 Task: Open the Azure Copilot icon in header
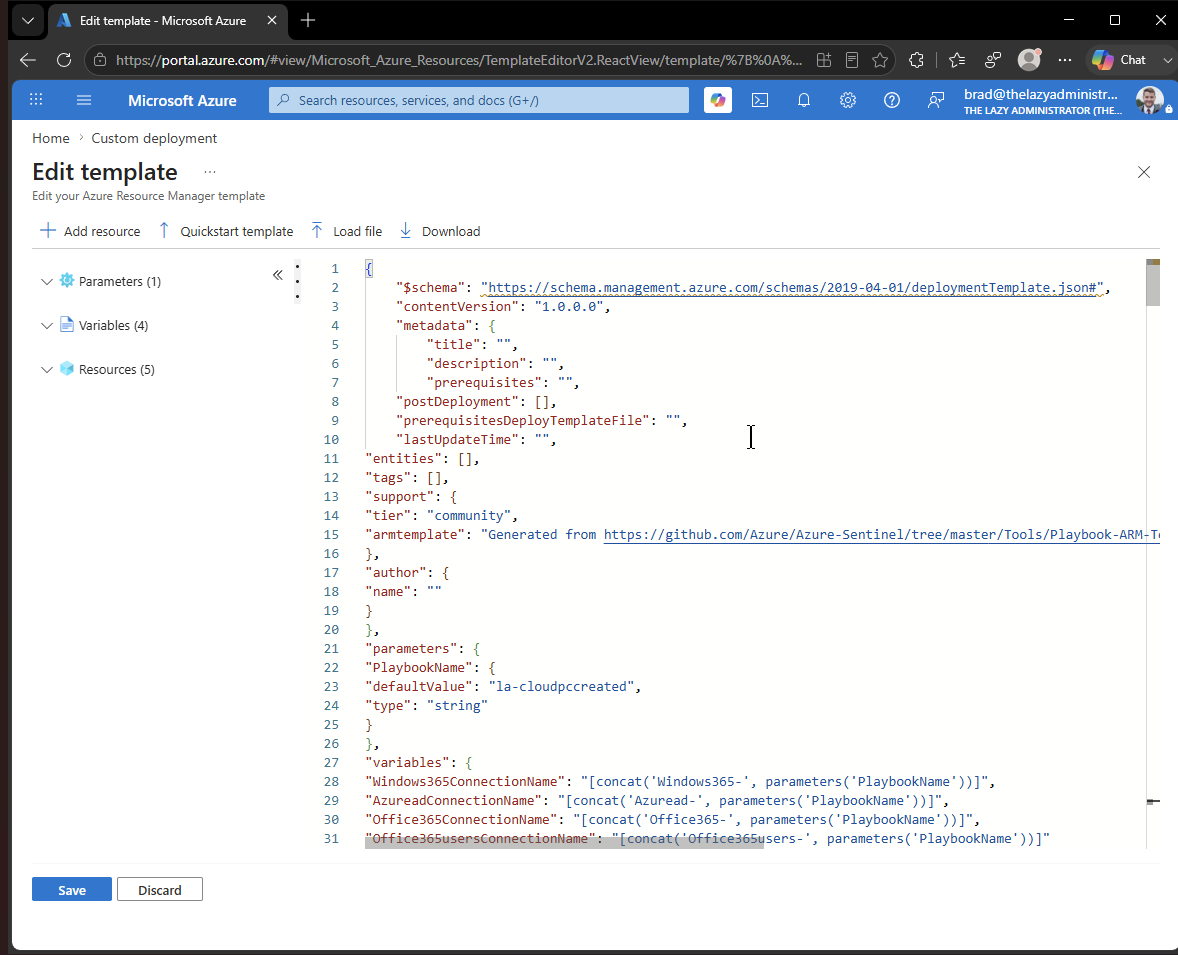tap(717, 100)
